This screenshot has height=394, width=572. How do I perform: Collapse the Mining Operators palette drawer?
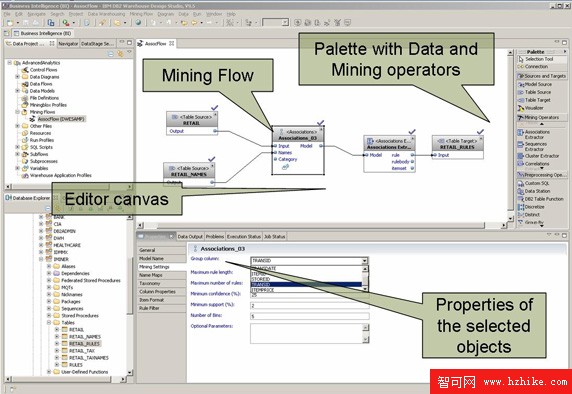(x=542, y=117)
